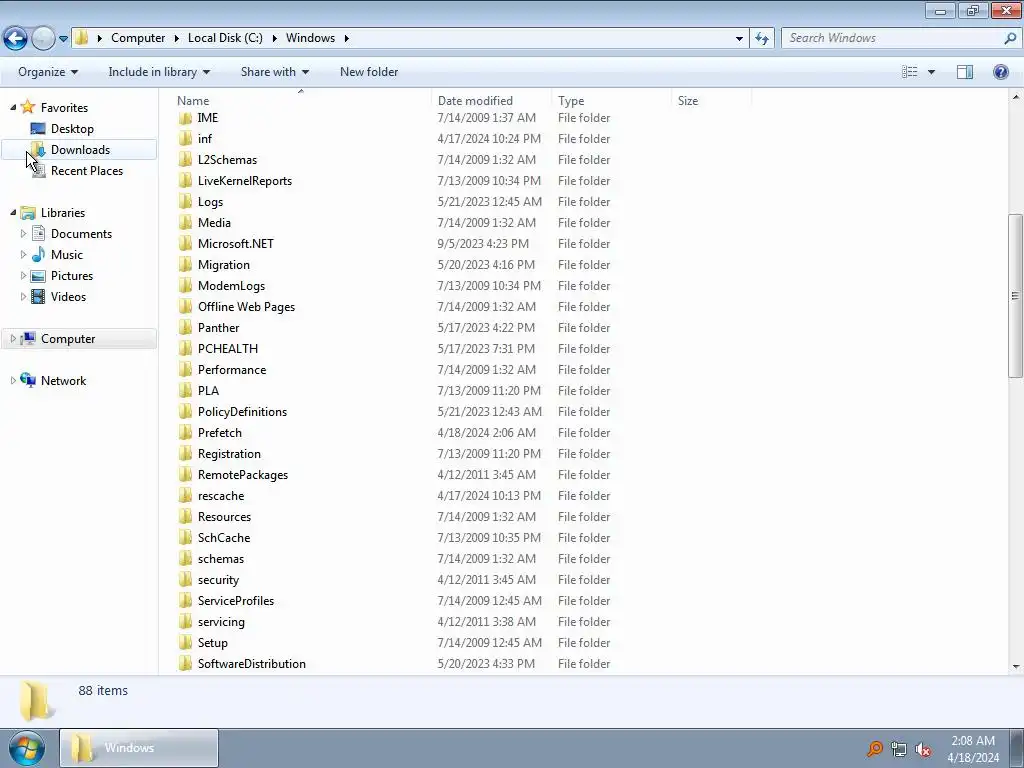This screenshot has width=1024, height=768.
Task: Select the RemotePackages folder name
Action: coord(243,474)
